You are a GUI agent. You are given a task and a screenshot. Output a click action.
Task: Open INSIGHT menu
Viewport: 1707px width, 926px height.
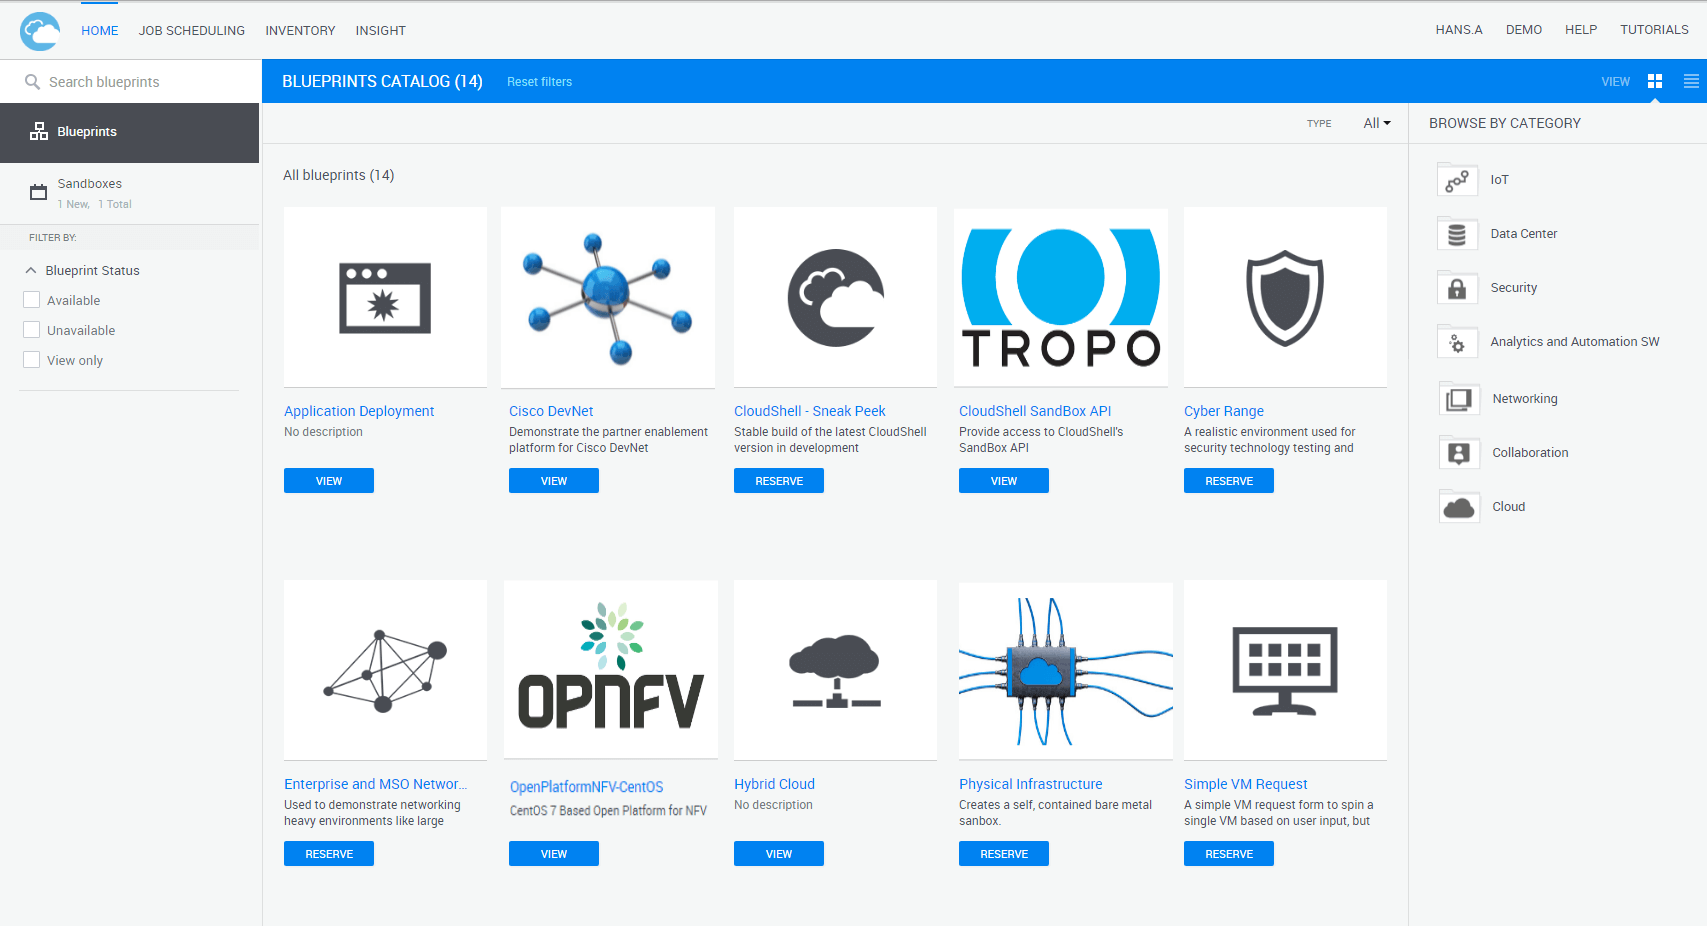point(381,31)
